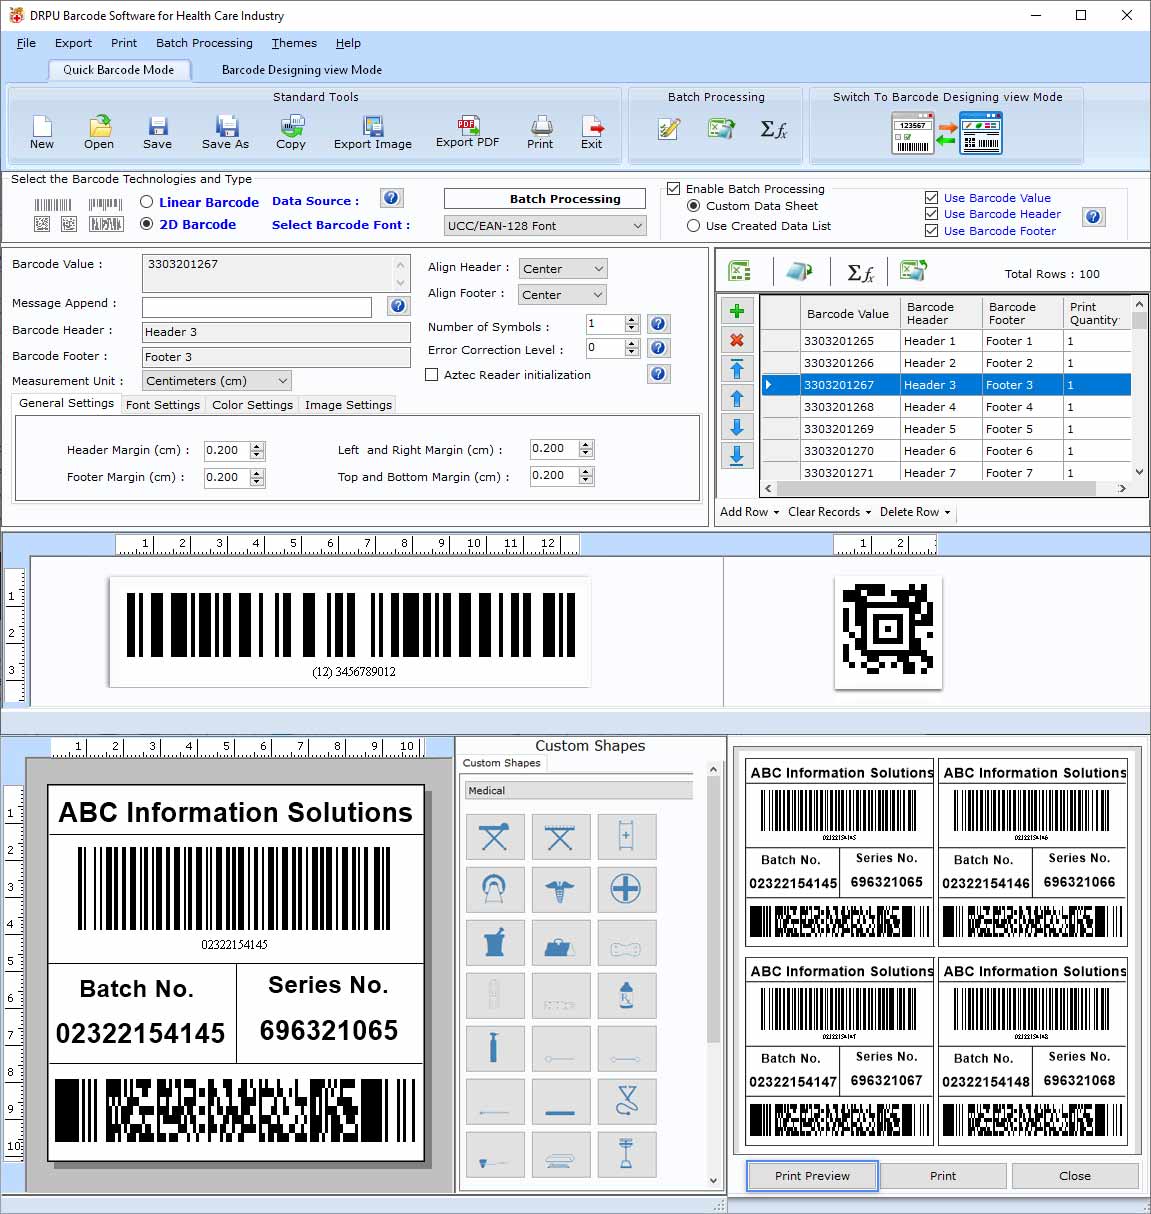
Task: Open the Themes menu
Action: coord(293,43)
